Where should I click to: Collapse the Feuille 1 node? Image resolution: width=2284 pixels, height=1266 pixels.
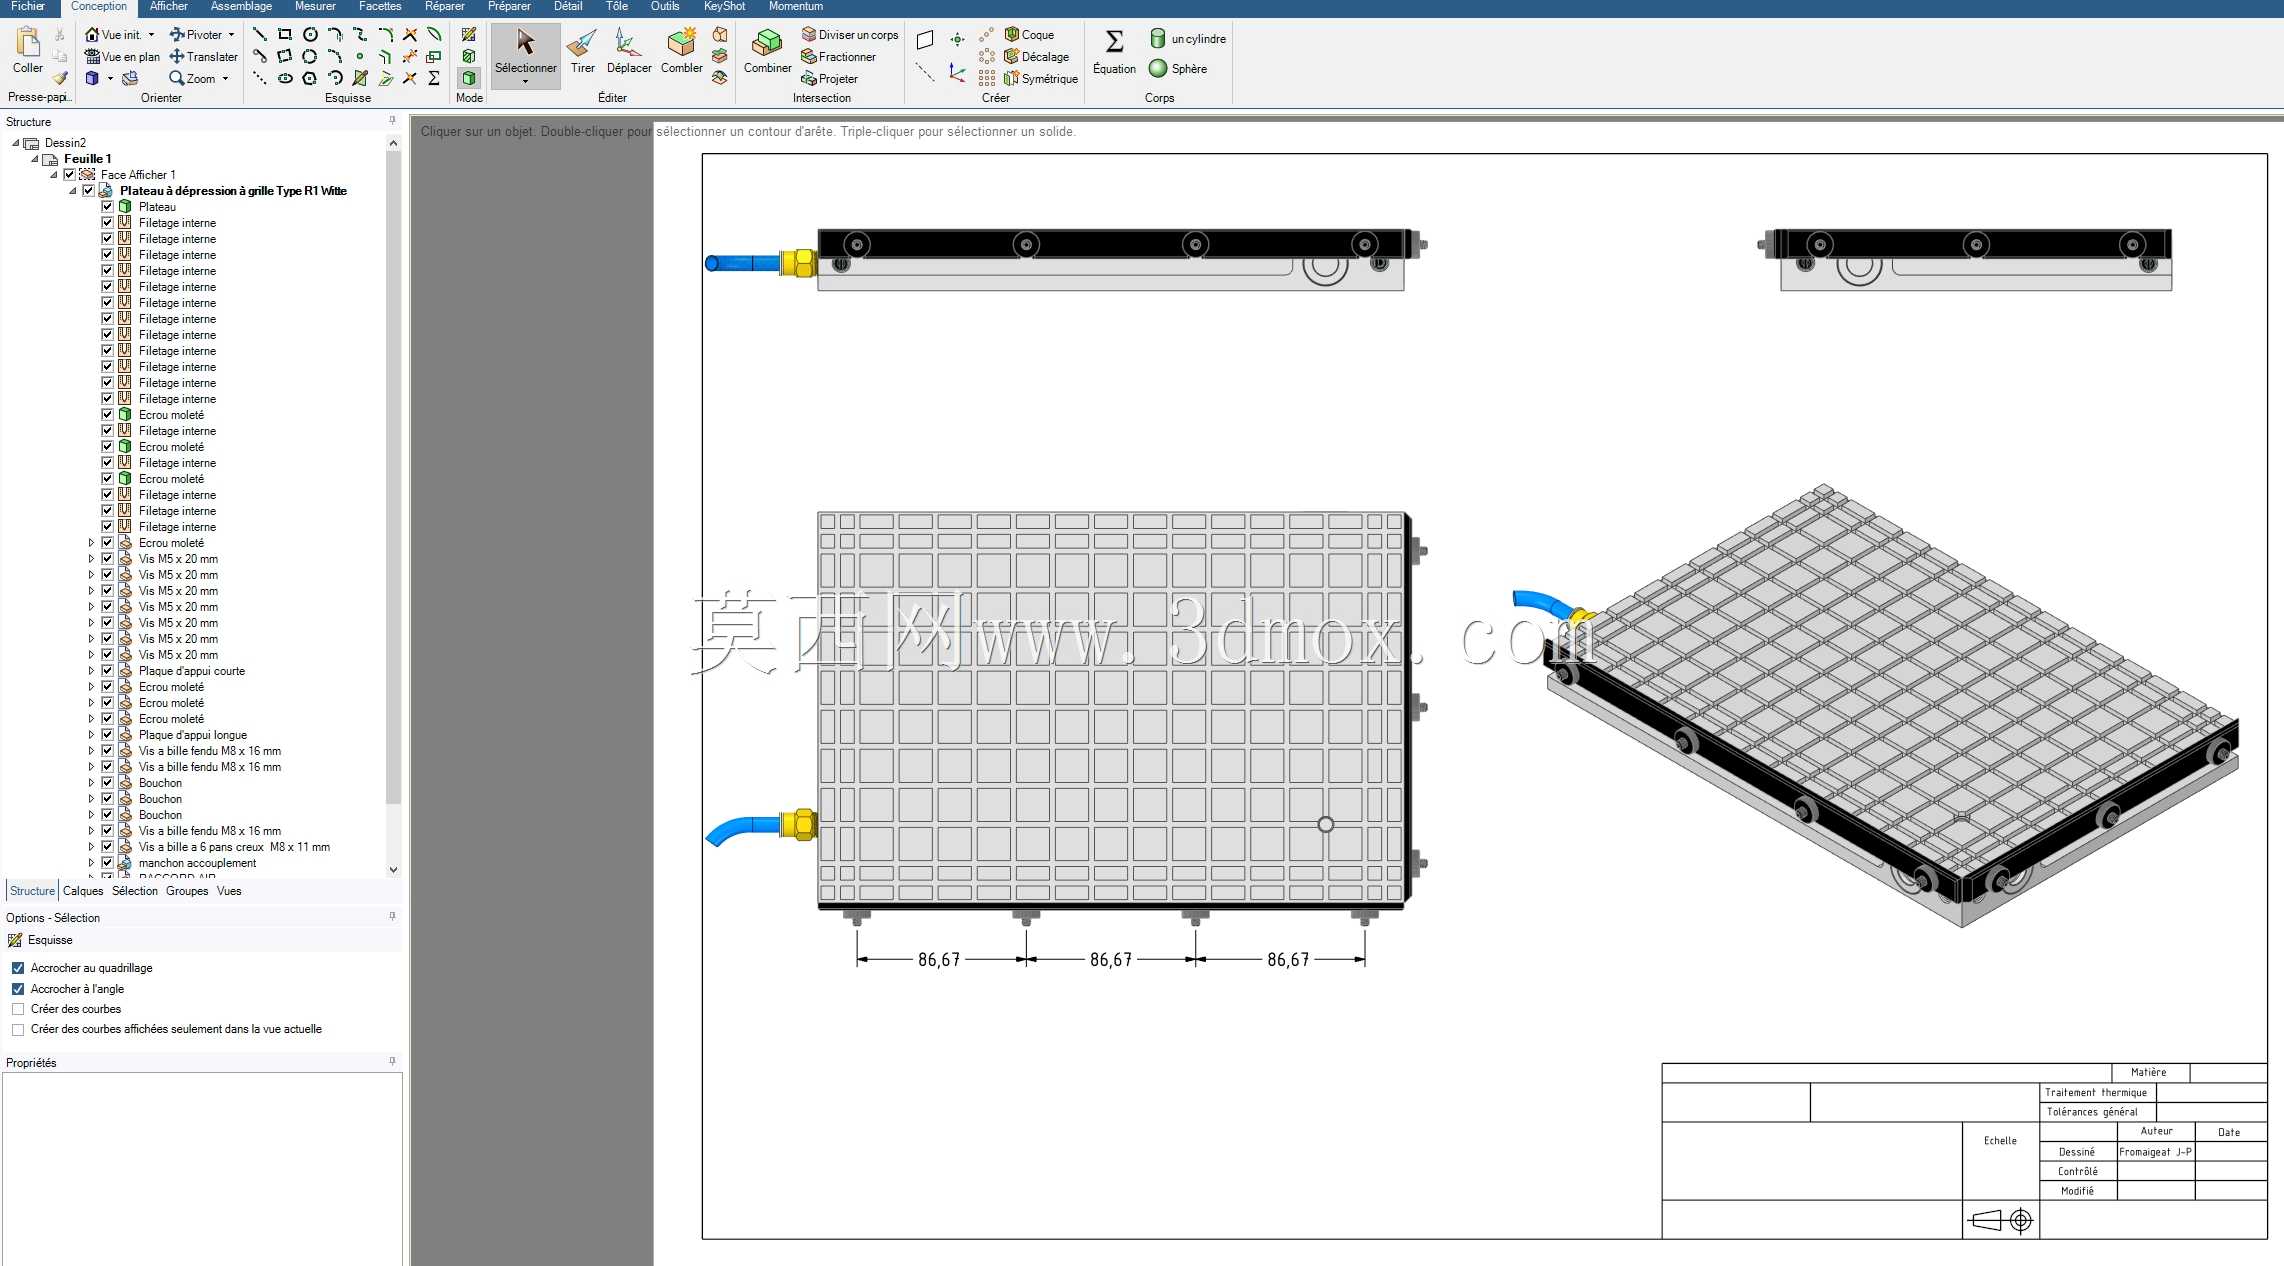coord(34,159)
